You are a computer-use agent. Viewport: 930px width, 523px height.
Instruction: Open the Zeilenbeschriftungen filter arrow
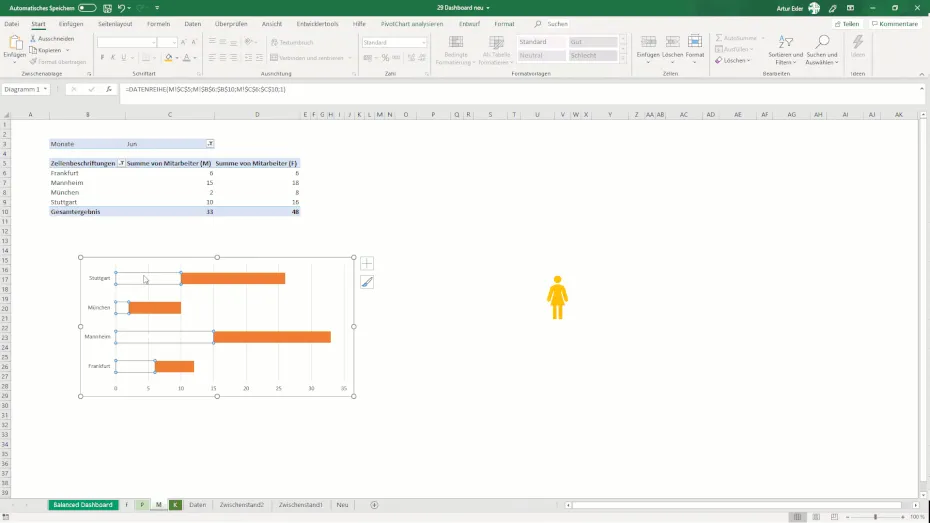click(121, 163)
